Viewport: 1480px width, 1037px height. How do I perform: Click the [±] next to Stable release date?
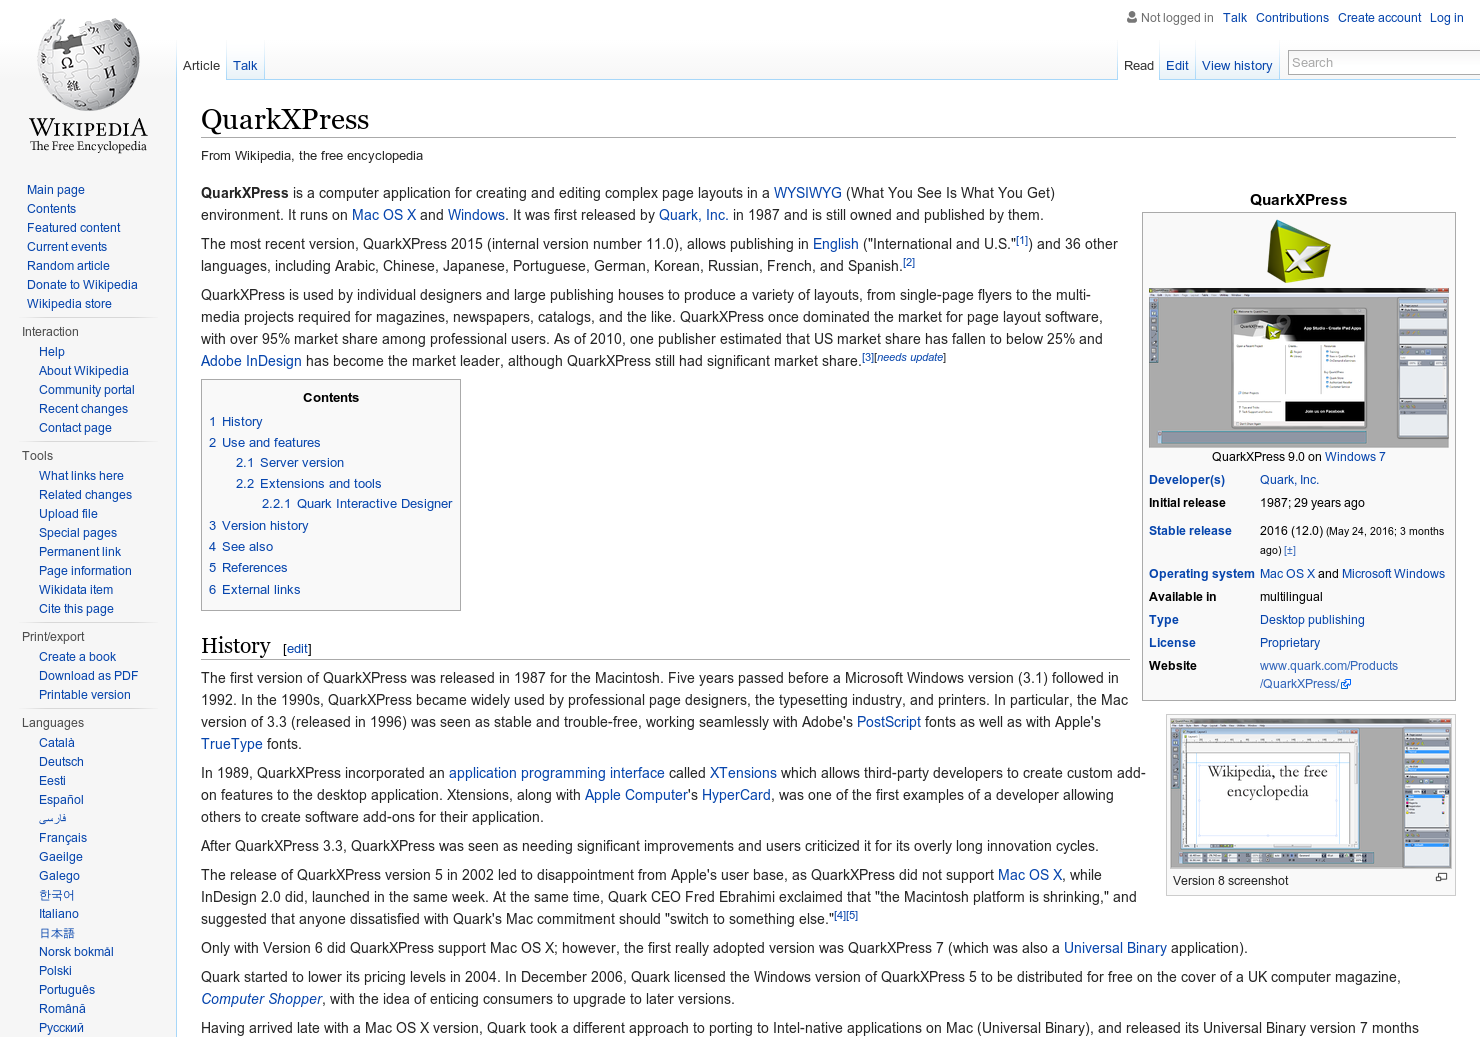[x=1290, y=550]
